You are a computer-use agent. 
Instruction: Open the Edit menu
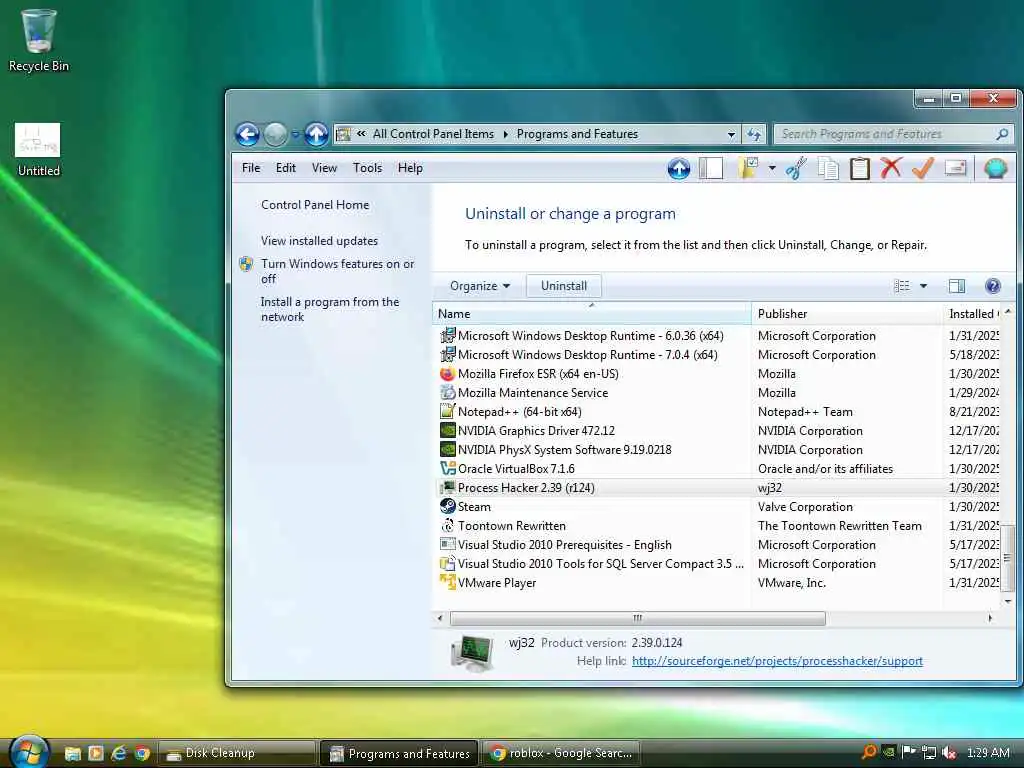coord(285,168)
